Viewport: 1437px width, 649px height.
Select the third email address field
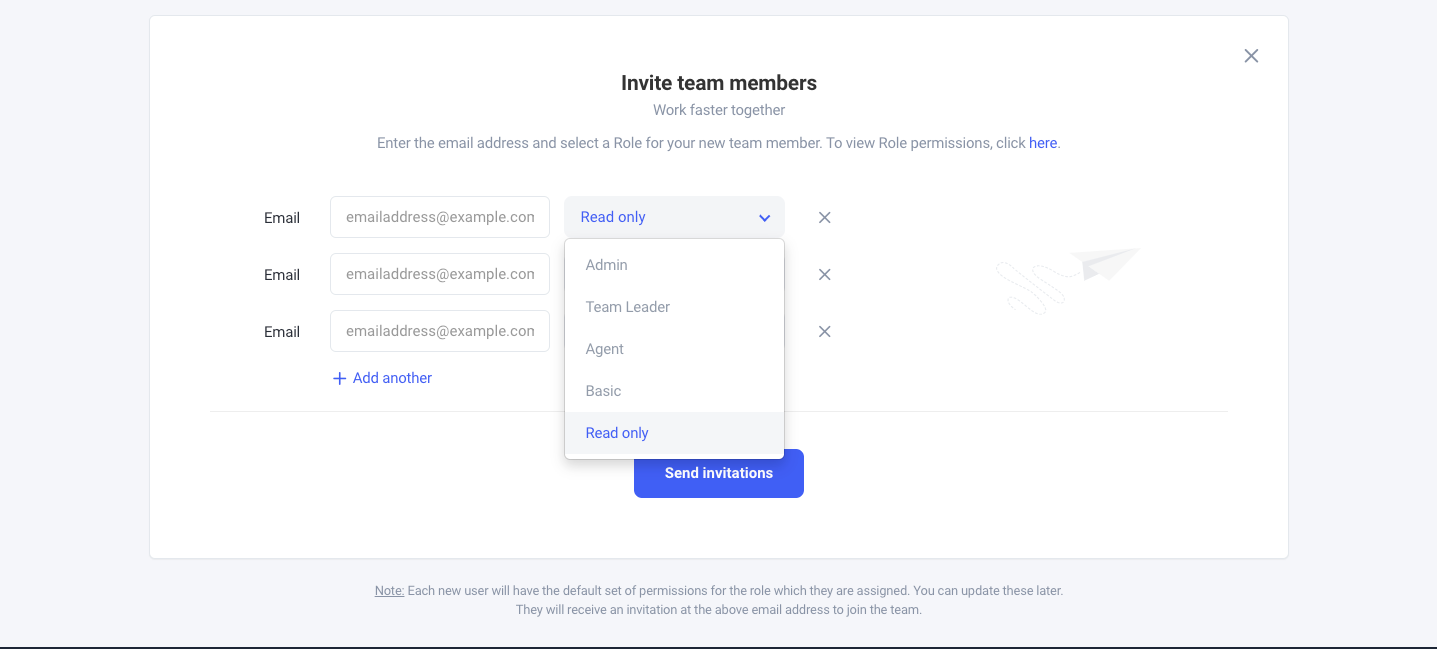[x=440, y=331]
